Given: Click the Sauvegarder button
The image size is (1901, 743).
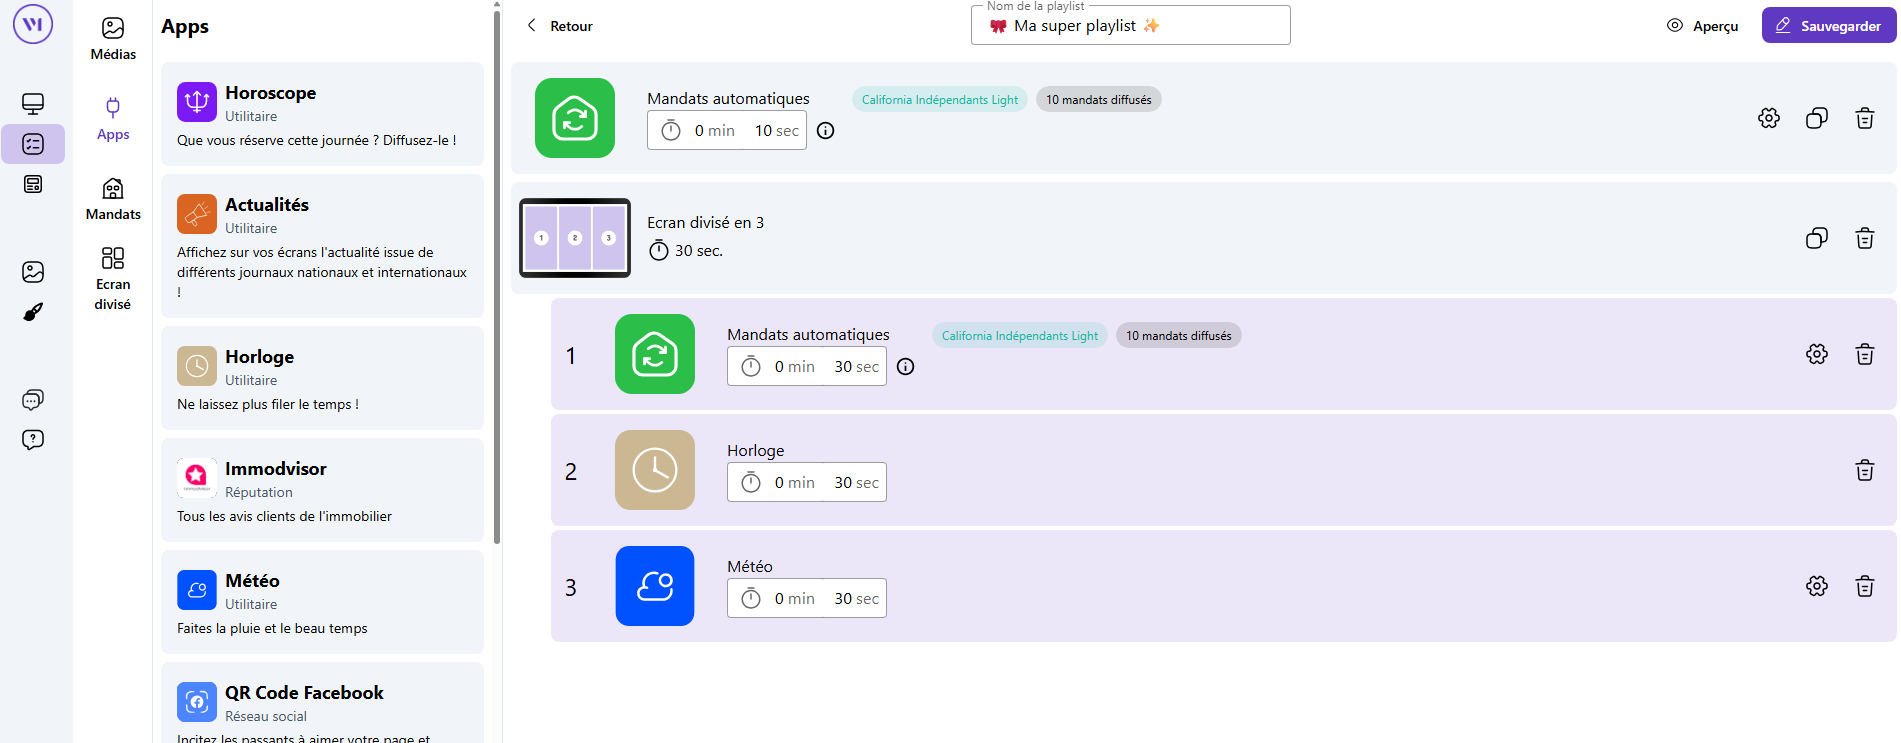Looking at the screenshot, I should (x=1829, y=26).
